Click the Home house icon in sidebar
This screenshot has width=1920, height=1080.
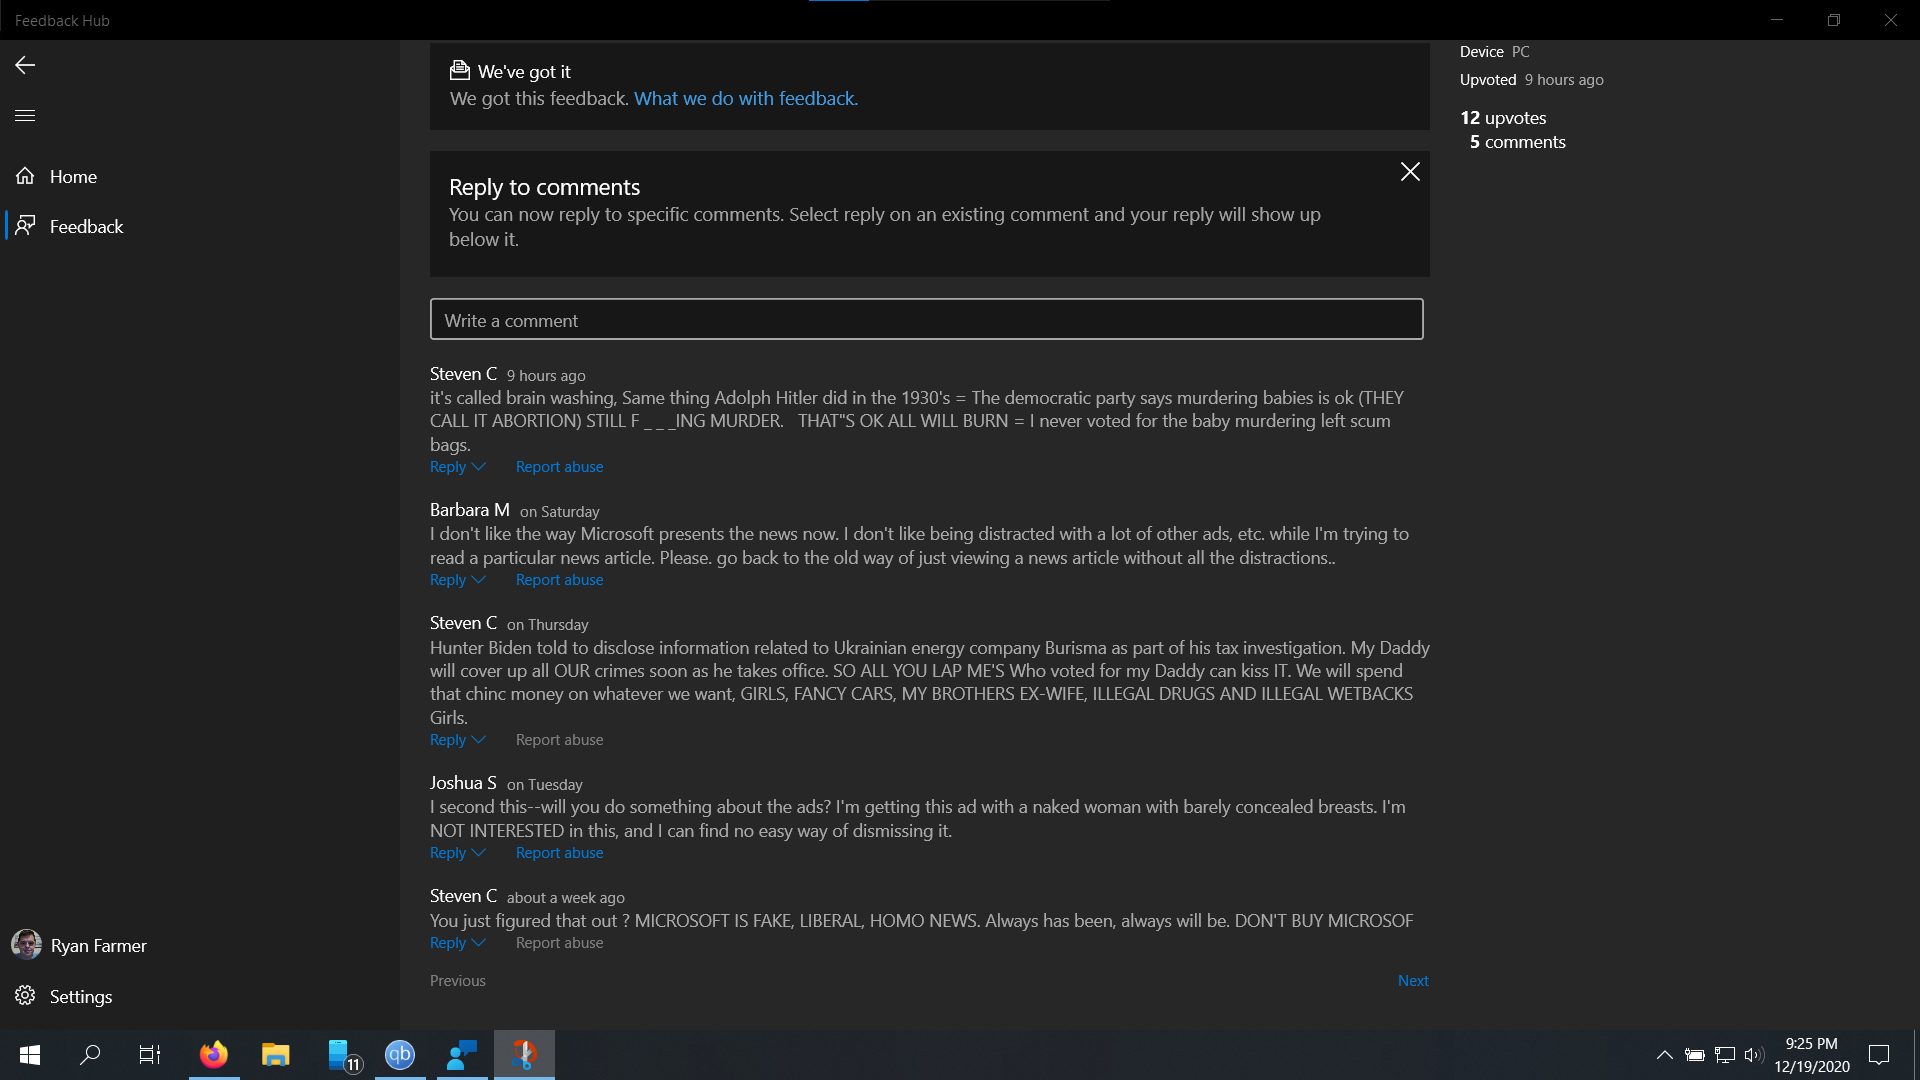(x=25, y=176)
